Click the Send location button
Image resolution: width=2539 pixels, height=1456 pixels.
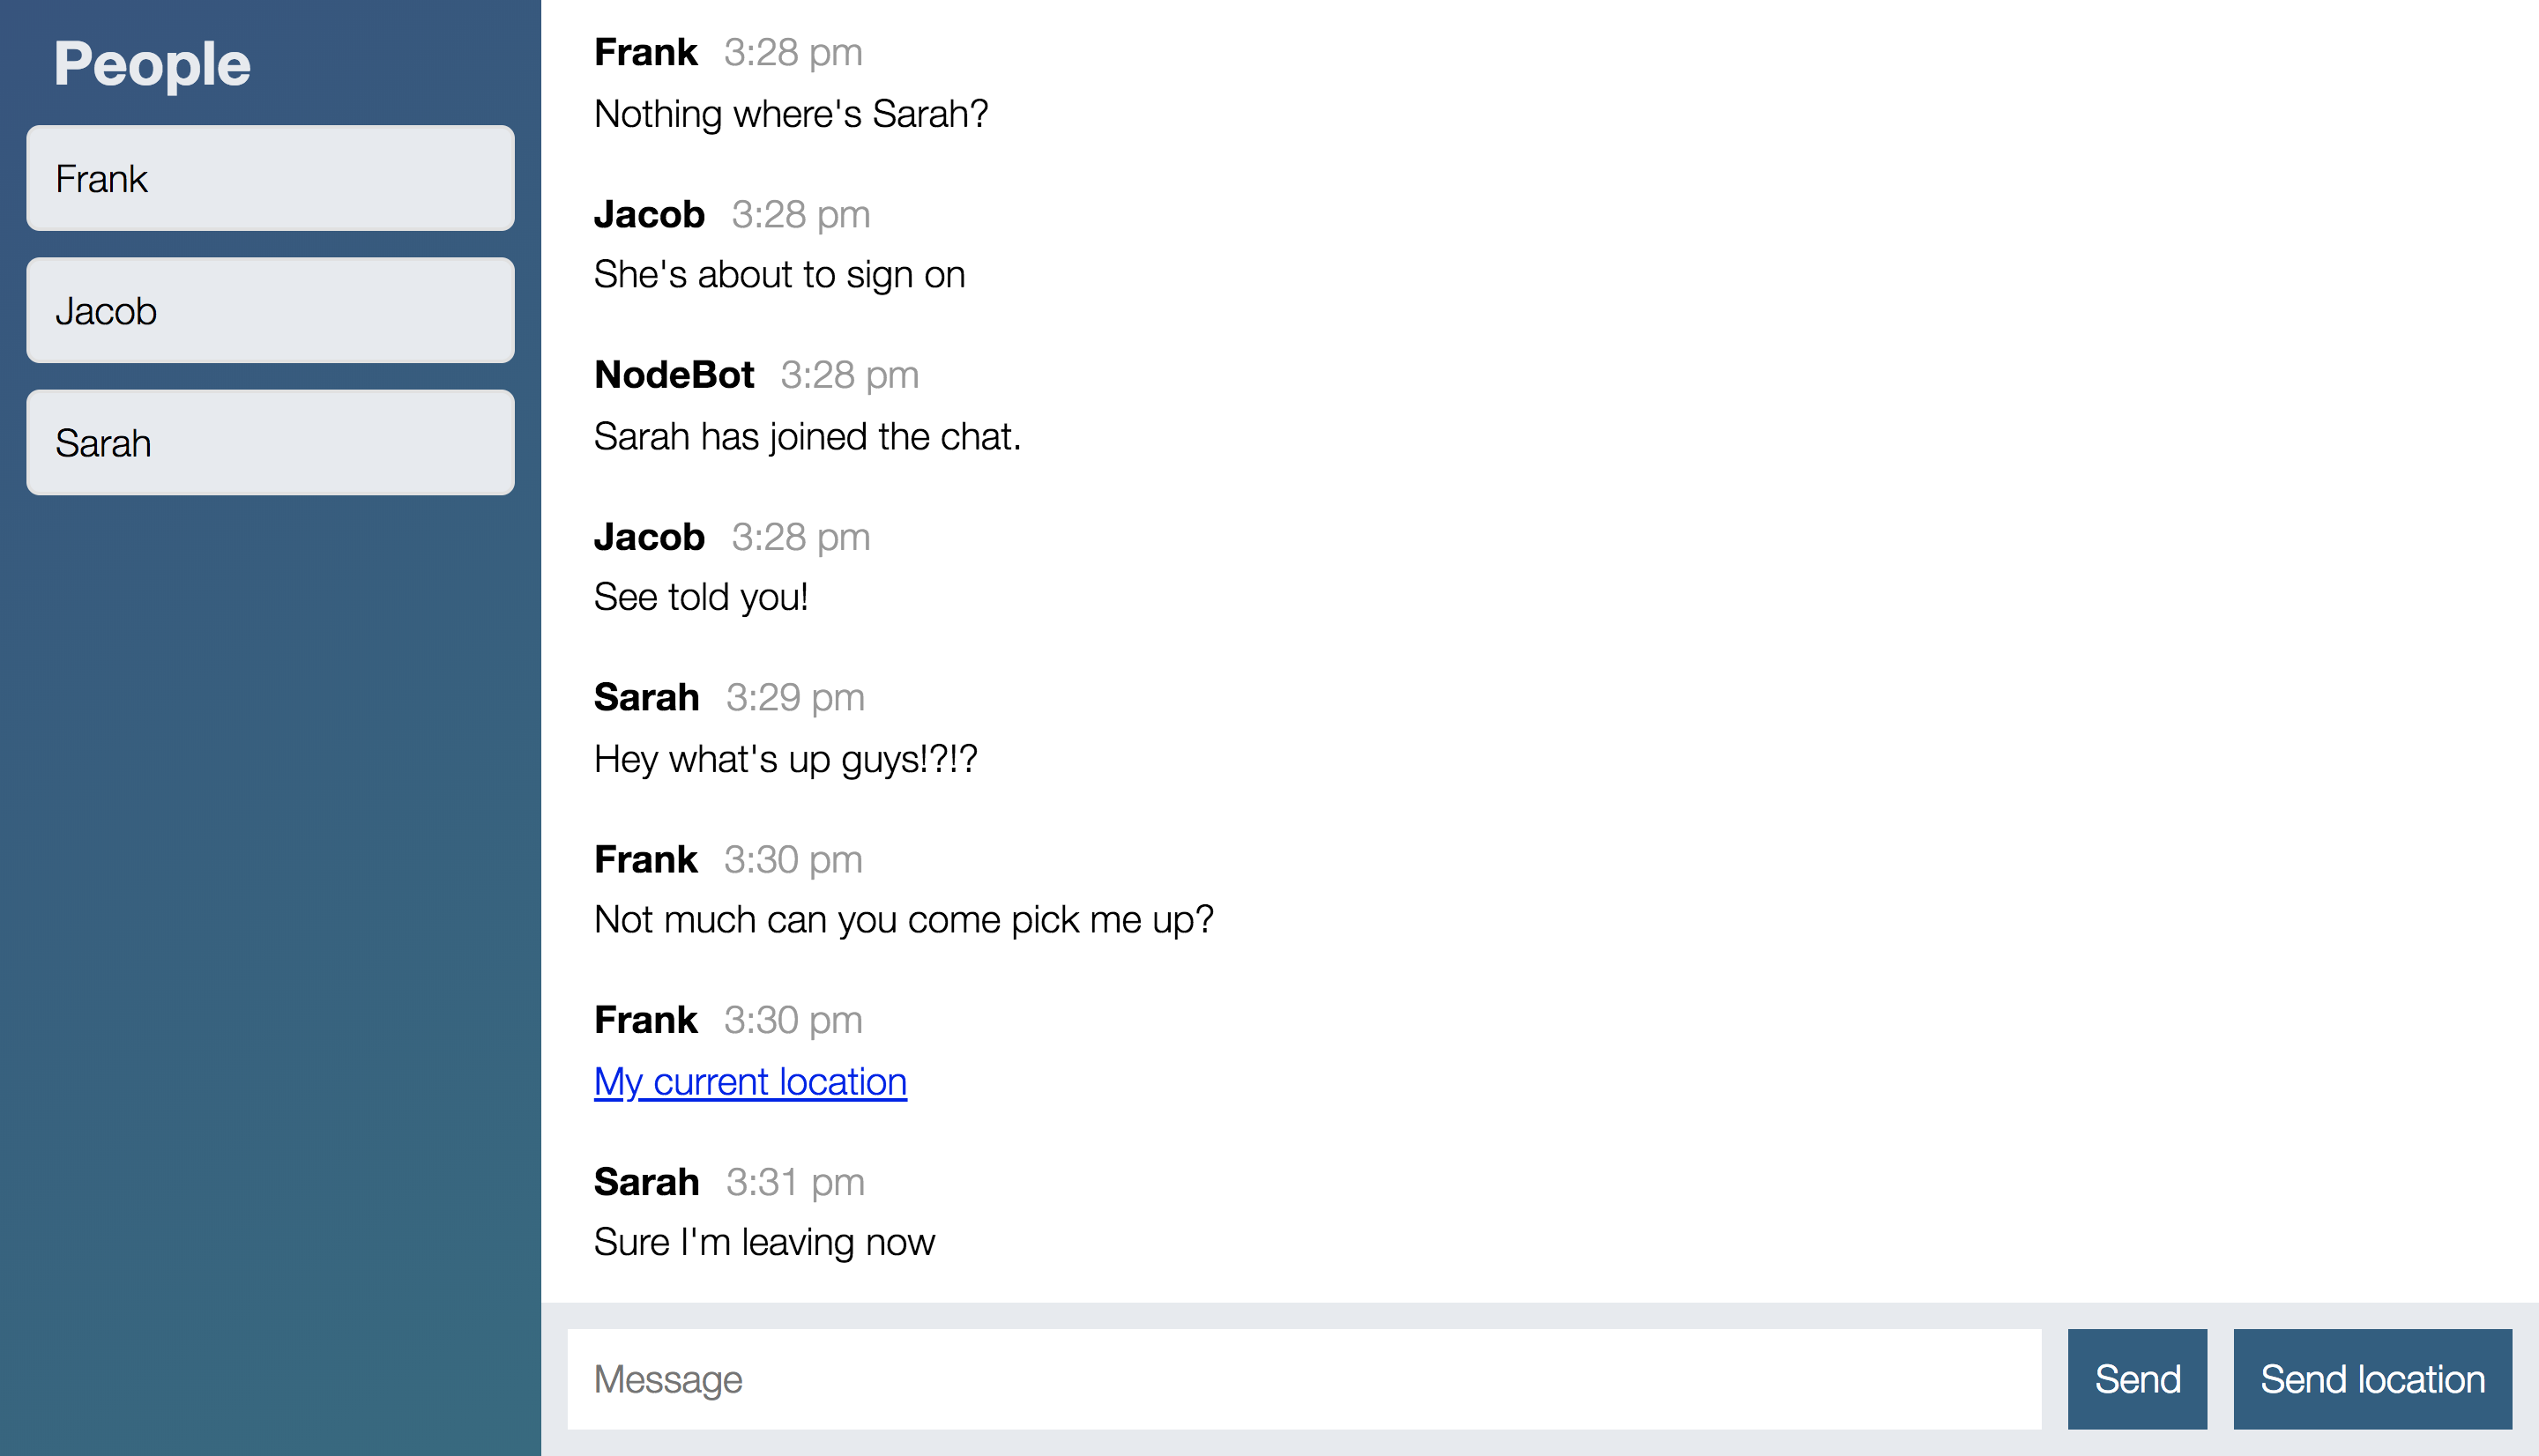point(2371,1379)
